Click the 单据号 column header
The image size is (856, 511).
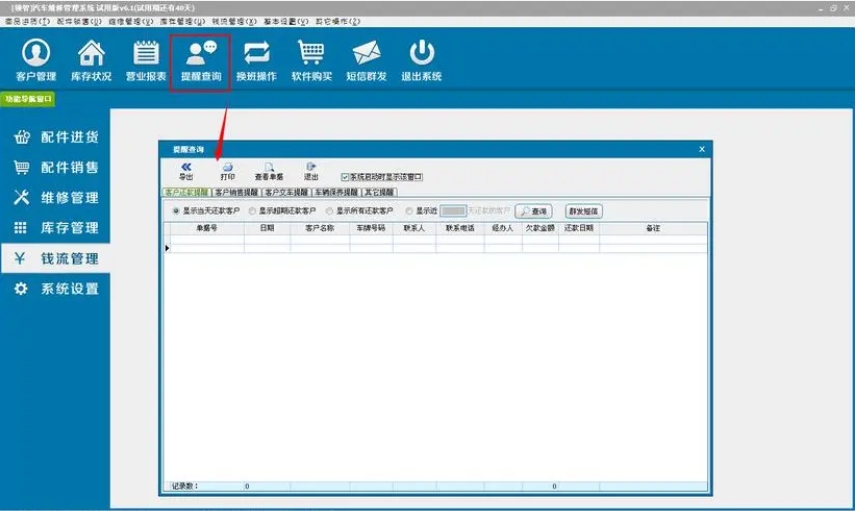tap(207, 228)
